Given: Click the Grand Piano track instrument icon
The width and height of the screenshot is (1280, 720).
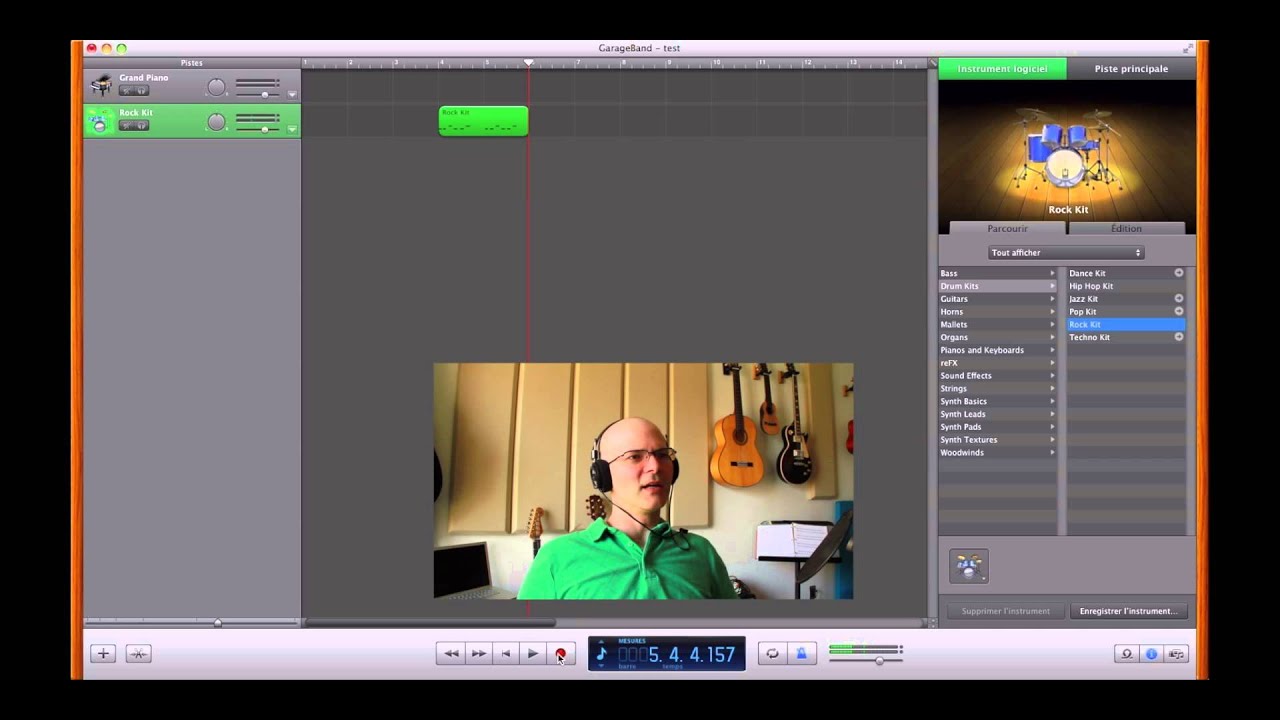Looking at the screenshot, I should point(101,86).
